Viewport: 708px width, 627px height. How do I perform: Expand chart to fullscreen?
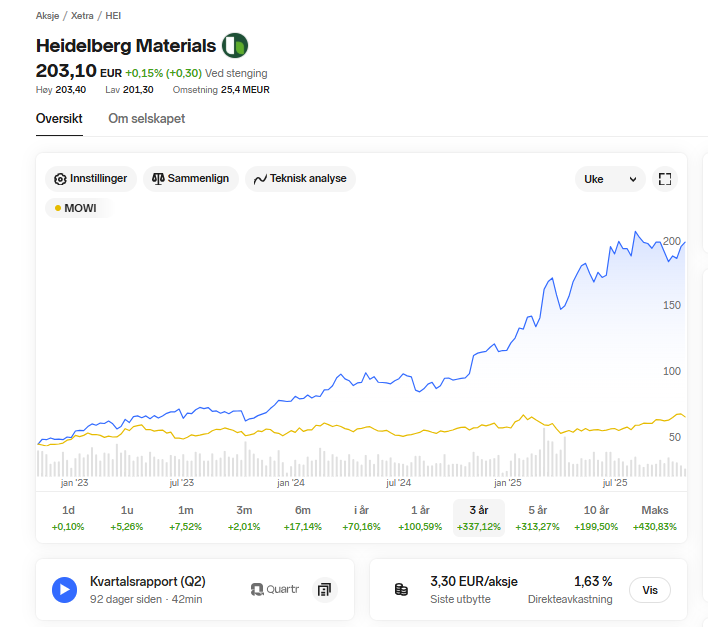point(664,179)
